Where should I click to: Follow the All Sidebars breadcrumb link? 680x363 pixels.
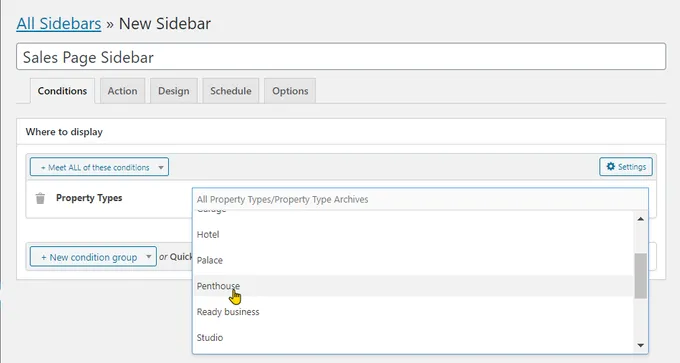[x=59, y=23]
